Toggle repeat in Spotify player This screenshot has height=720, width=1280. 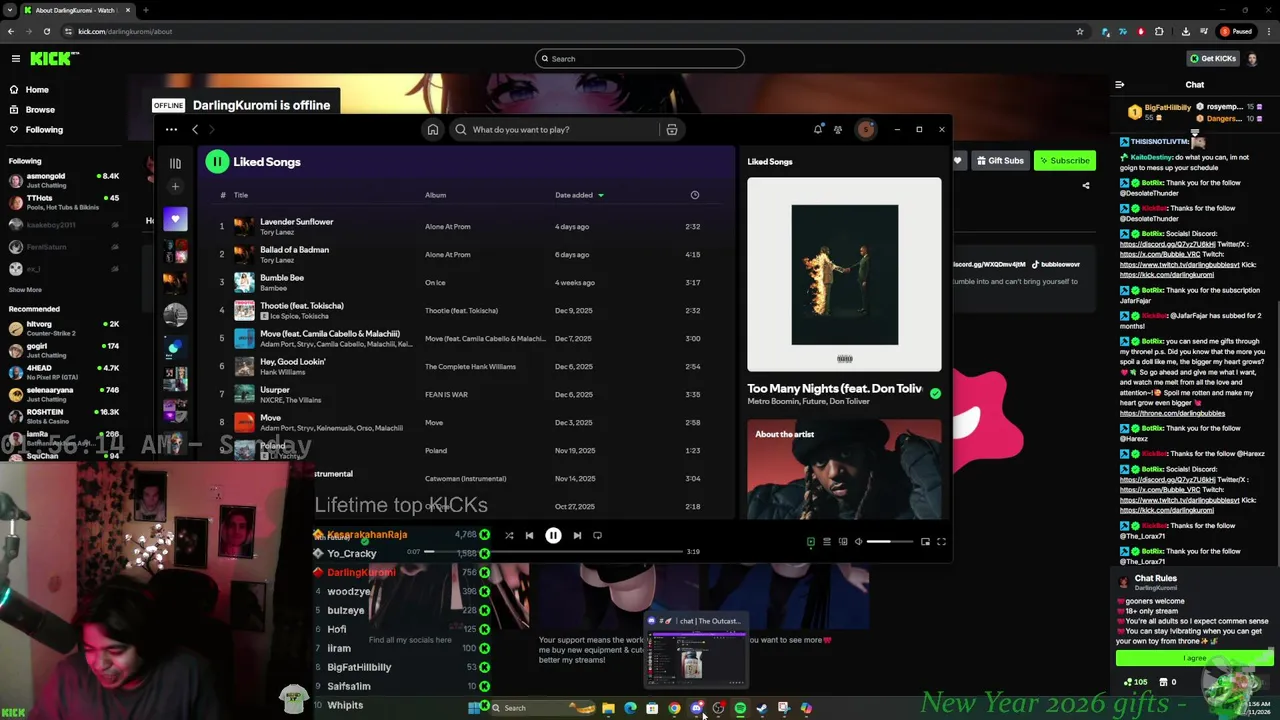coord(597,536)
